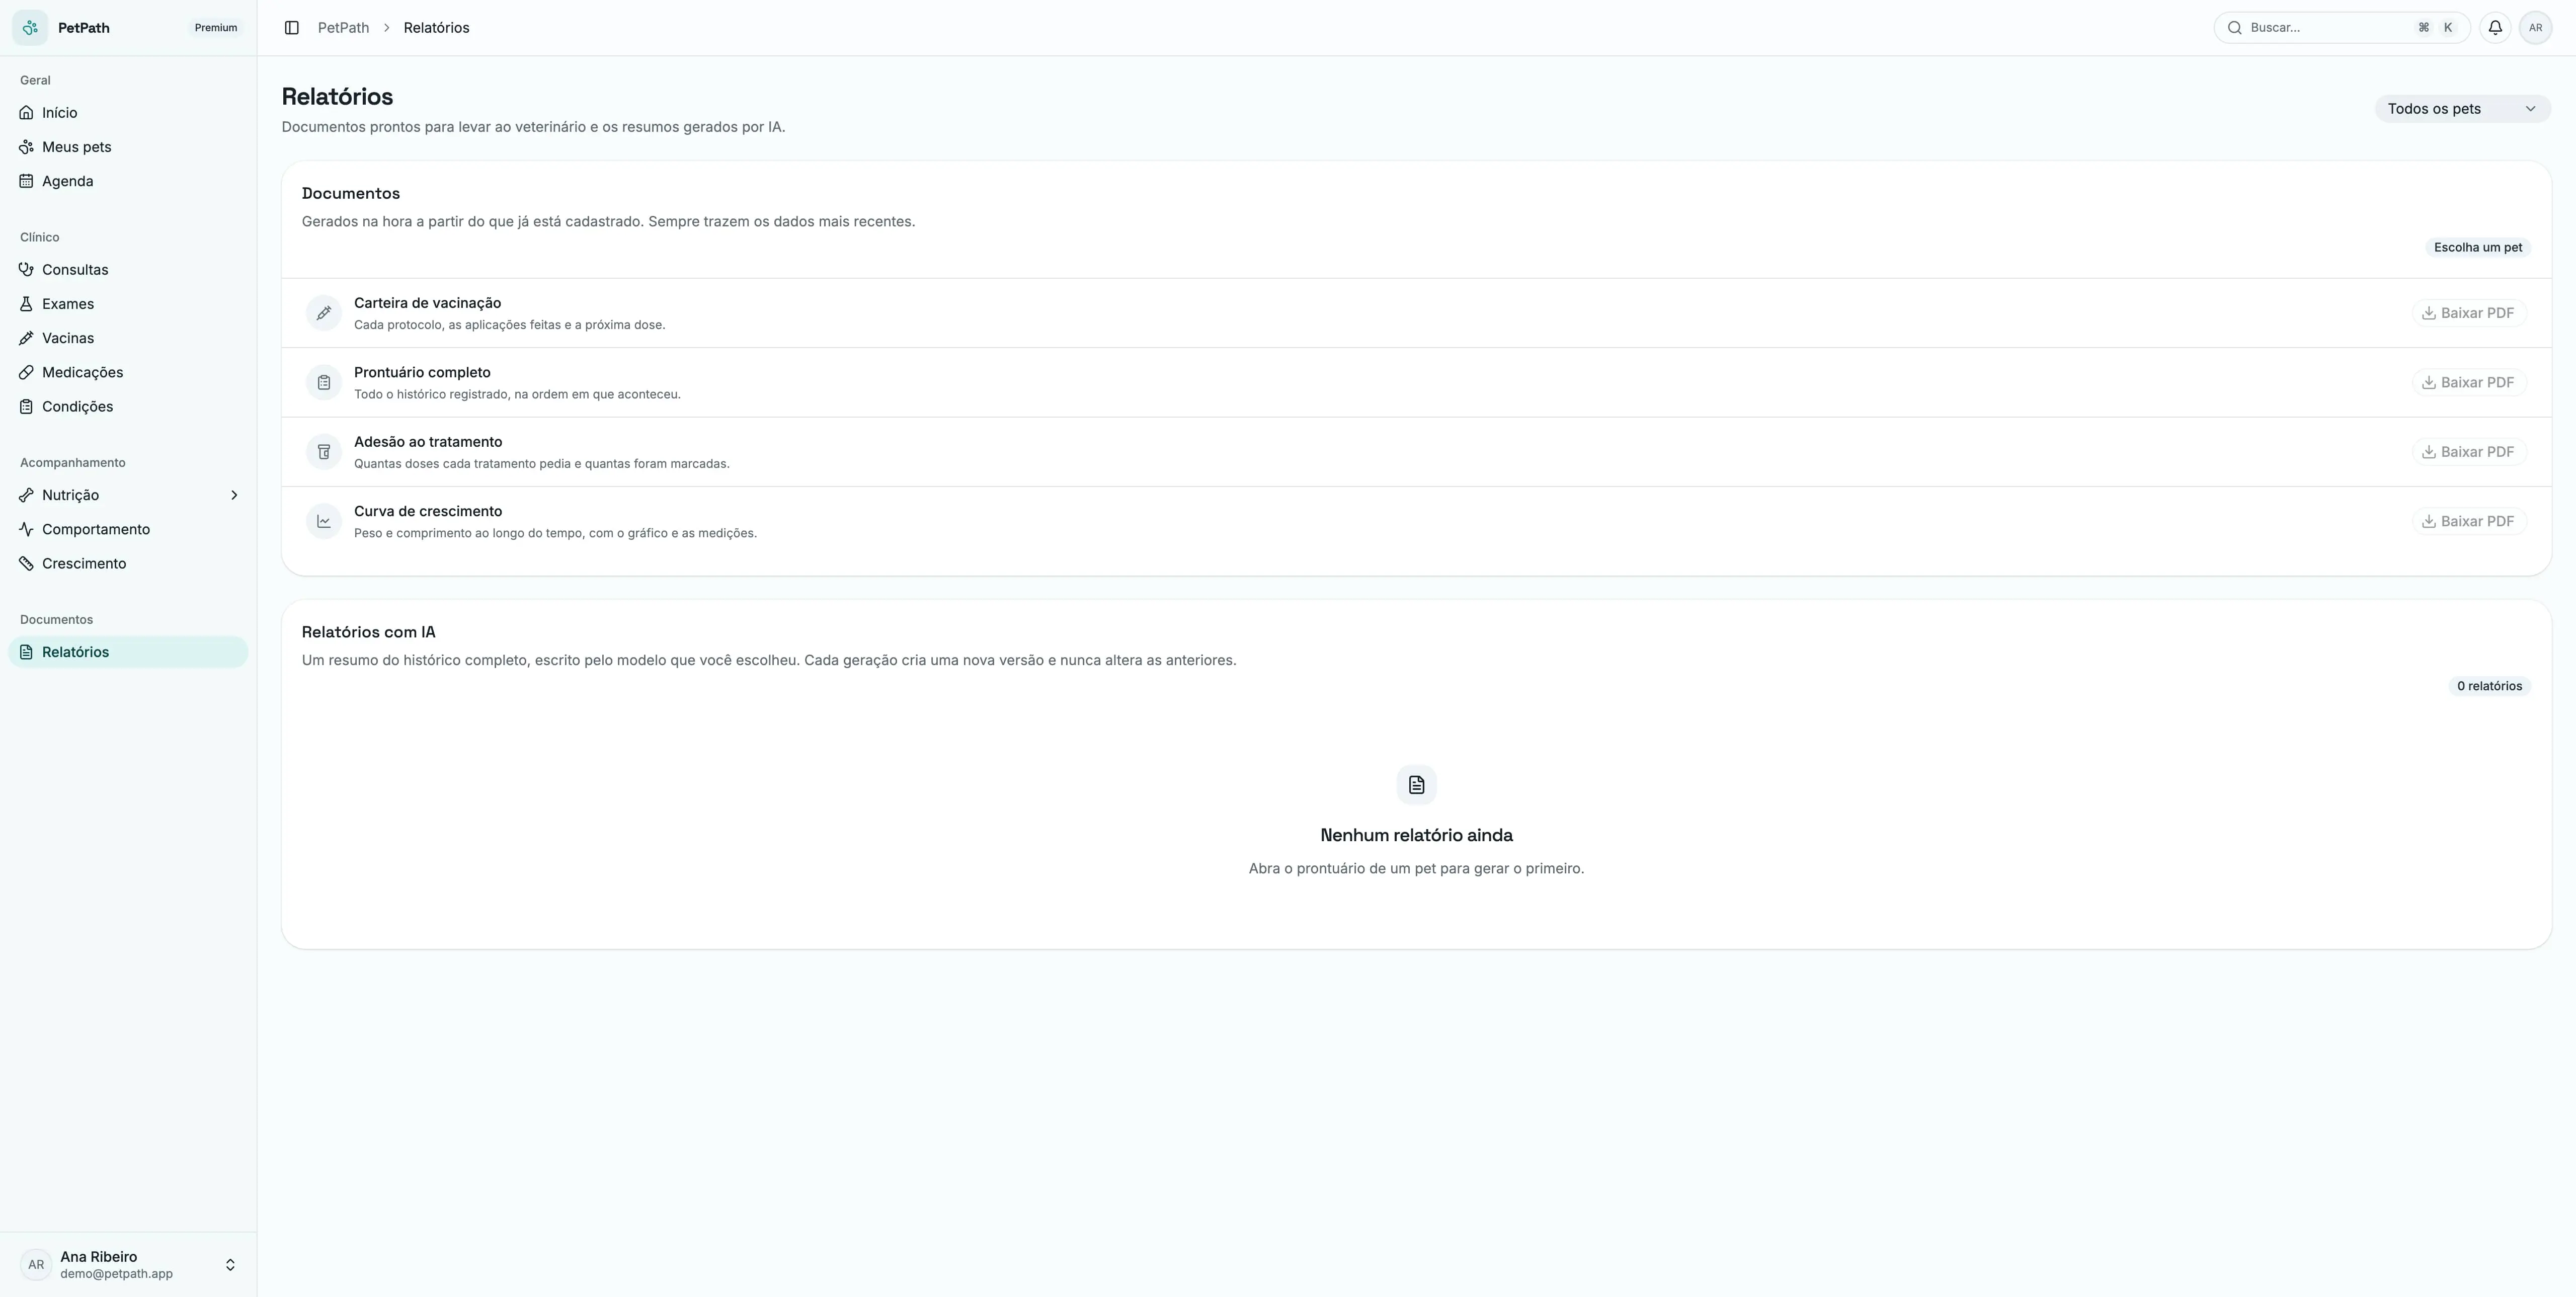The image size is (2576, 1297).
Task: Click the Relatórios com IA heading
Action: (x=368, y=632)
